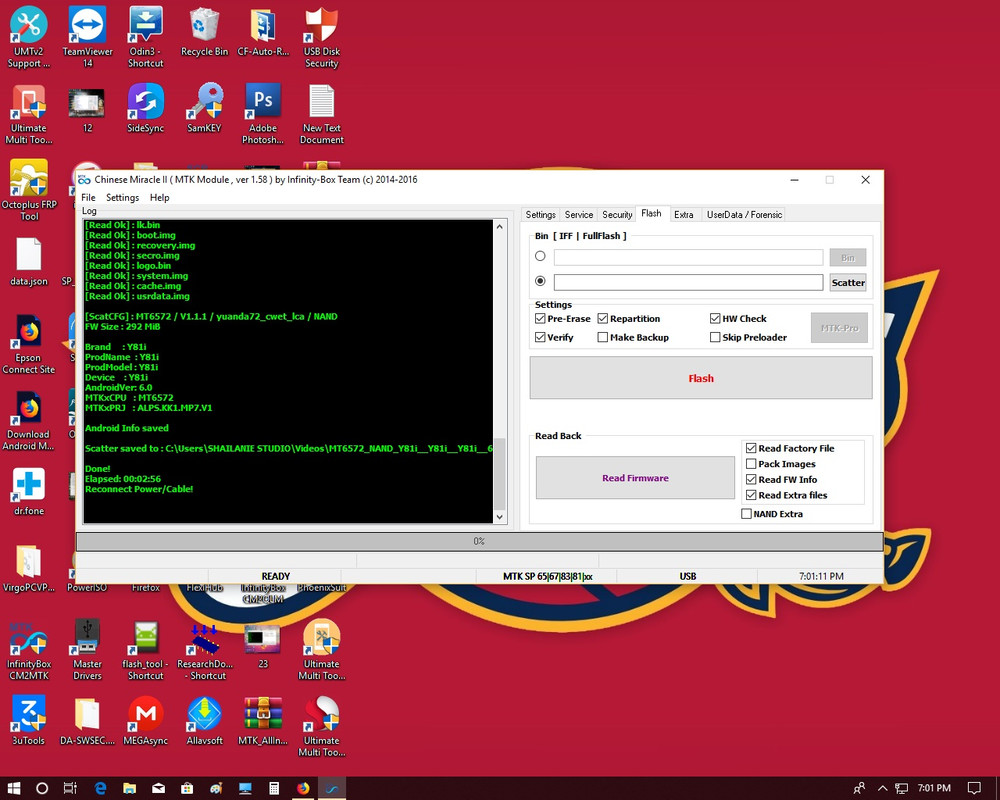Image resolution: width=1000 pixels, height=800 pixels.
Task: Open Octoplus FRP Tool icon
Action: (29, 190)
